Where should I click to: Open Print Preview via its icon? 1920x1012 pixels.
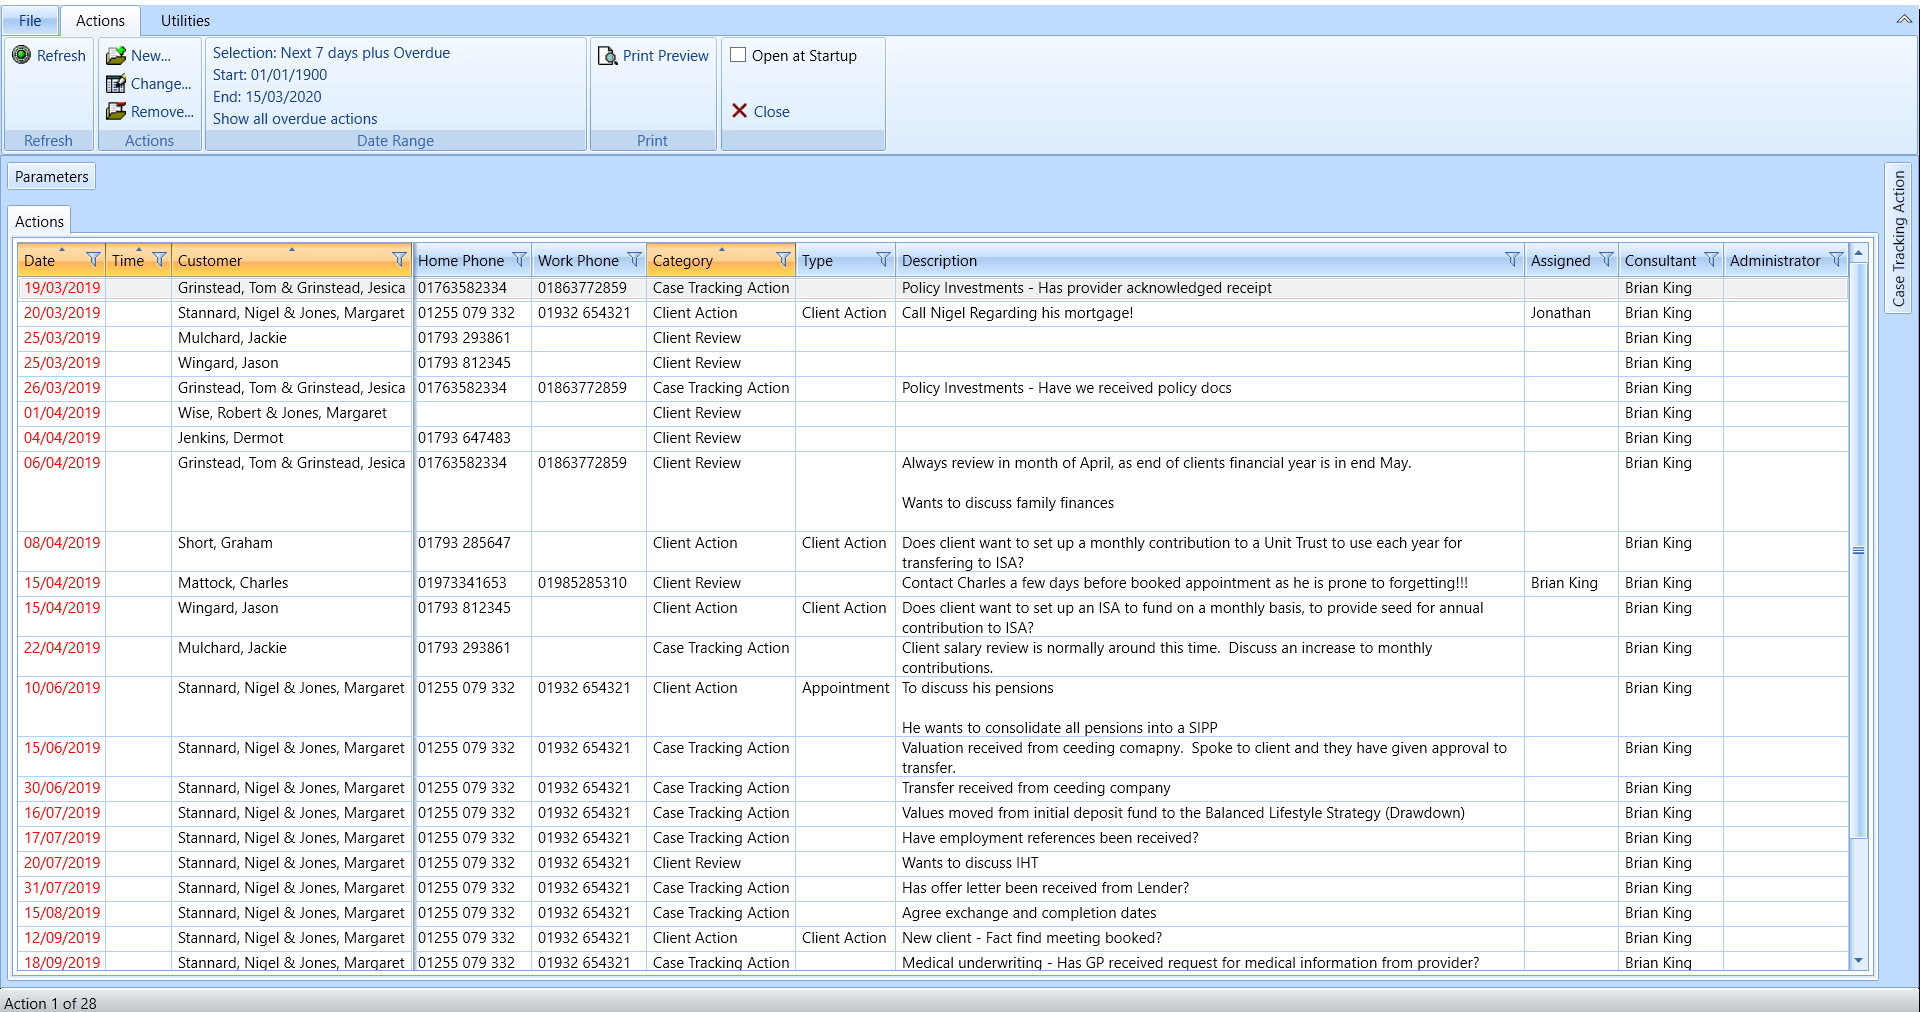click(607, 56)
